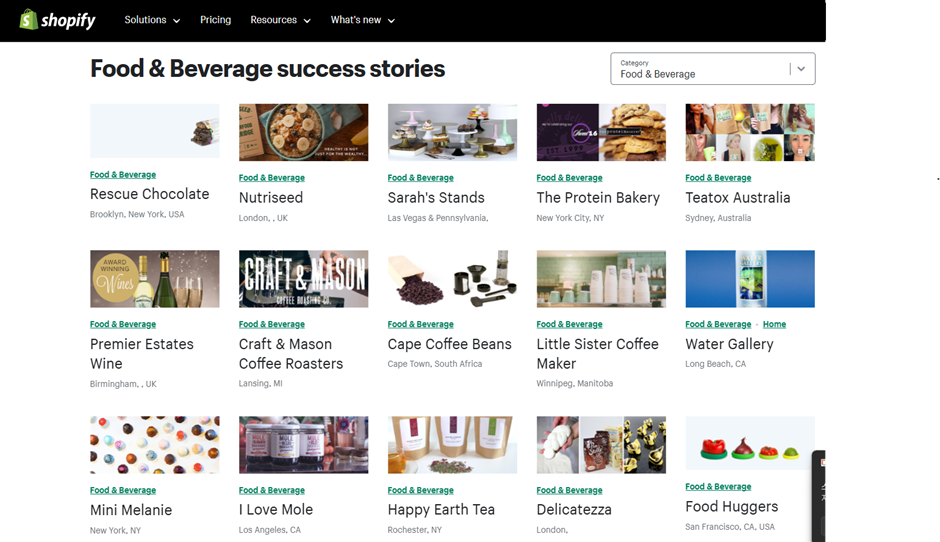Image resolution: width=940 pixels, height=542 pixels.
Task: Expand the Resources dropdown
Action: (280, 20)
